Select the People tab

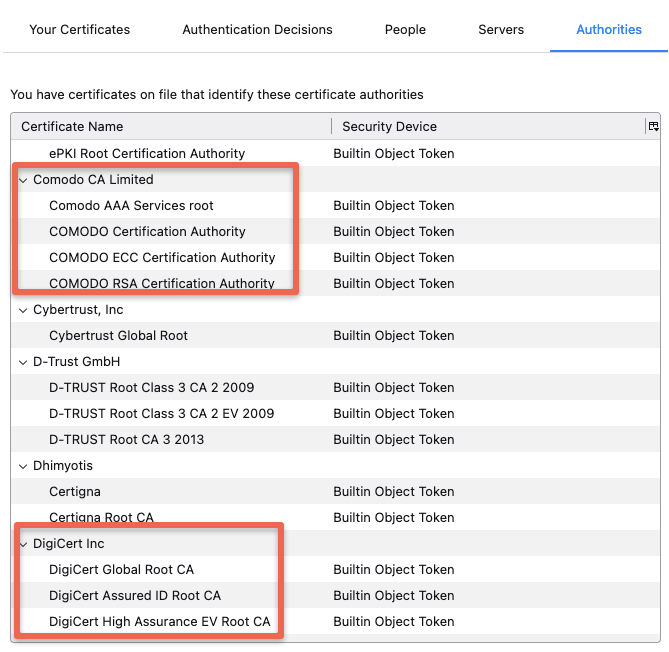click(x=405, y=29)
